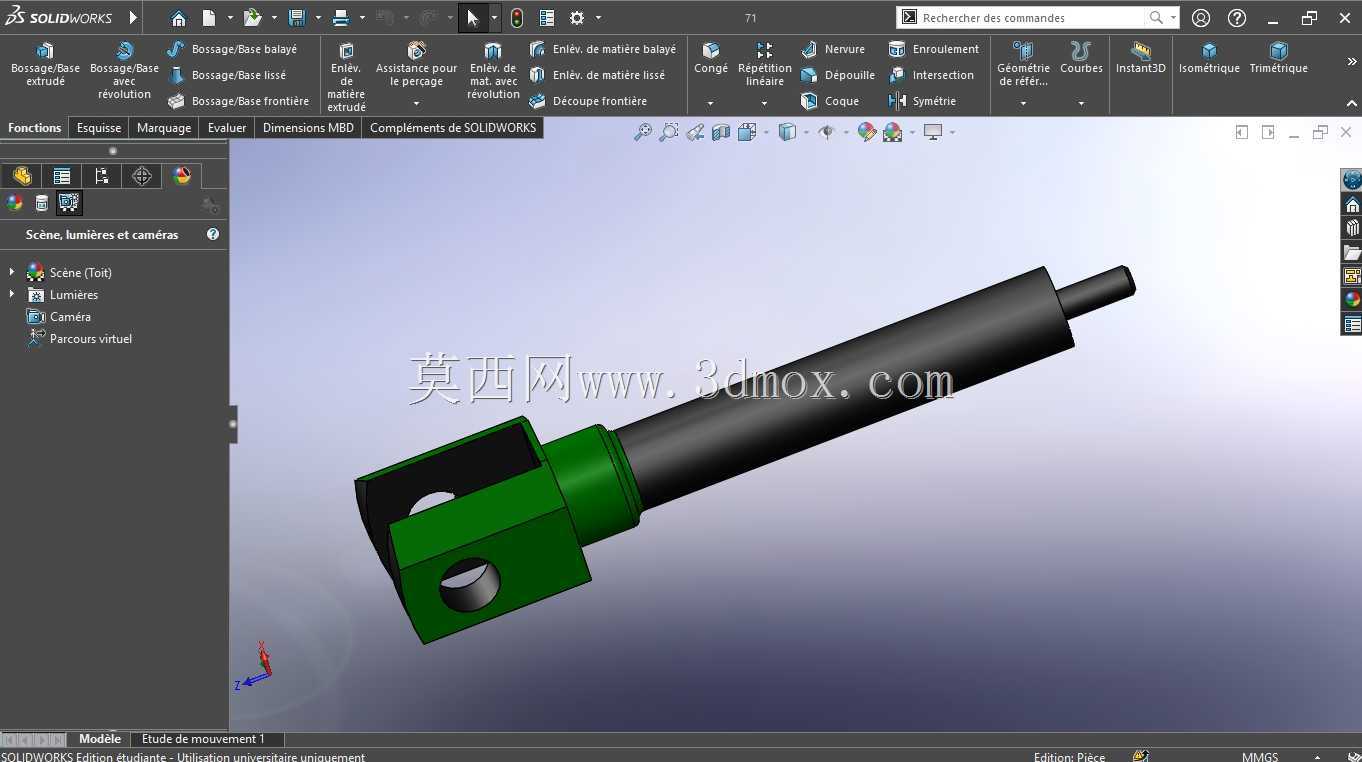The width and height of the screenshot is (1362, 762).
Task: Switch to the Esquisse tab
Action: [x=99, y=128]
